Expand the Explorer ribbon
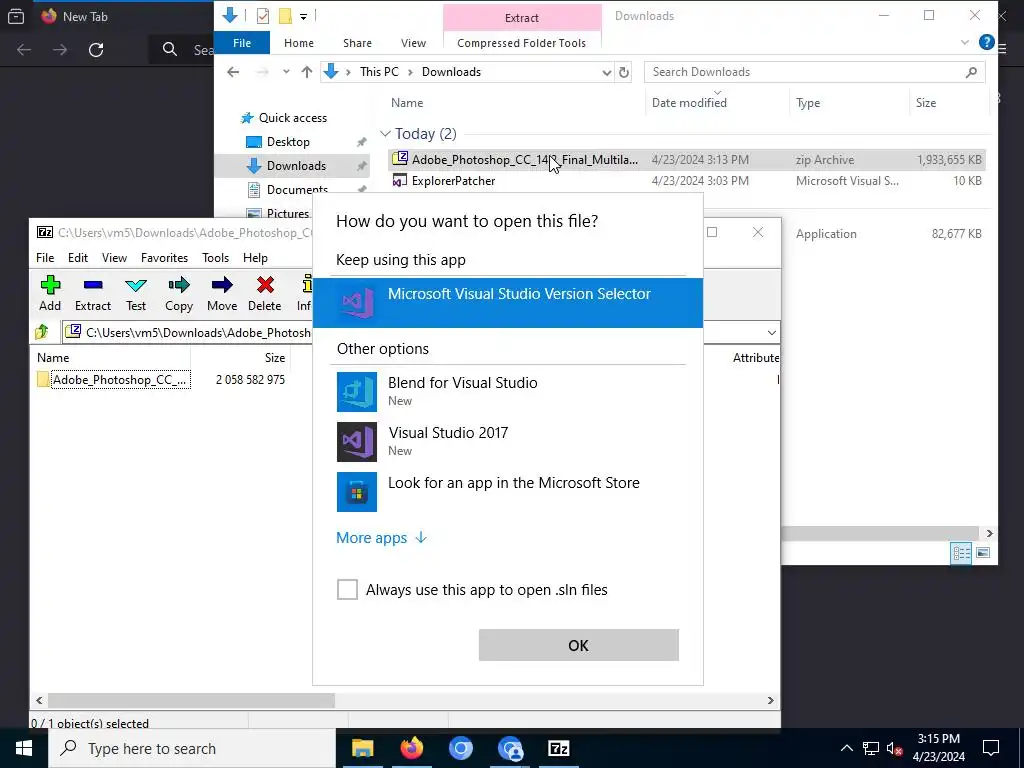The width and height of the screenshot is (1024, 768). [x=965, y=42]
